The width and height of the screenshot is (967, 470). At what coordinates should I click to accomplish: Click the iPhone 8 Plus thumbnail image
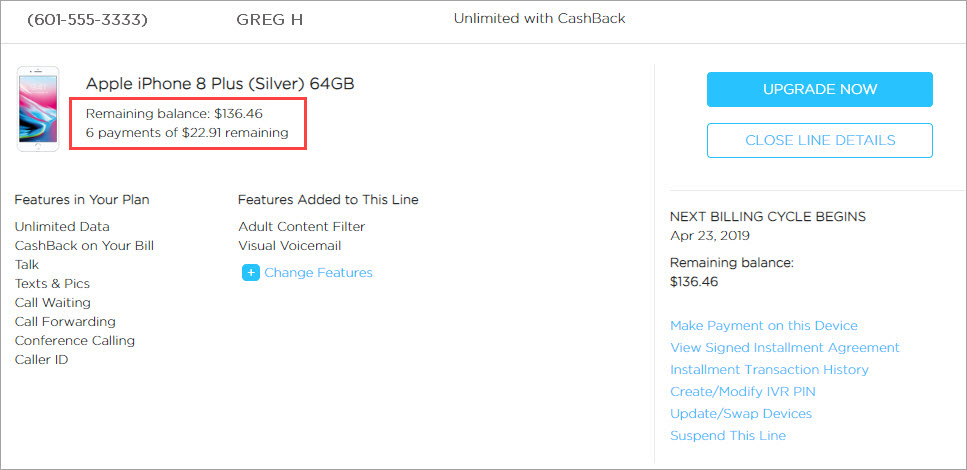tap(38, 109)
